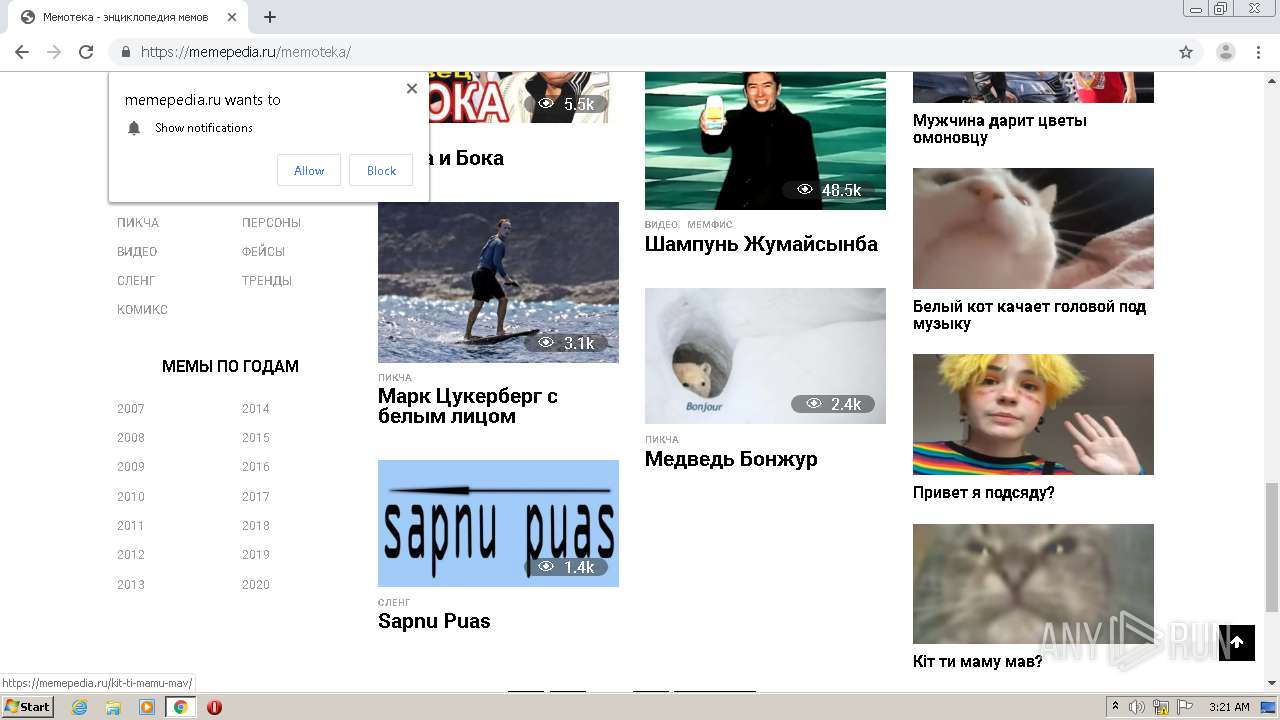Allow memepedia.ru notifications
This screenshot has width=1280, height=720.
(309, 170)
